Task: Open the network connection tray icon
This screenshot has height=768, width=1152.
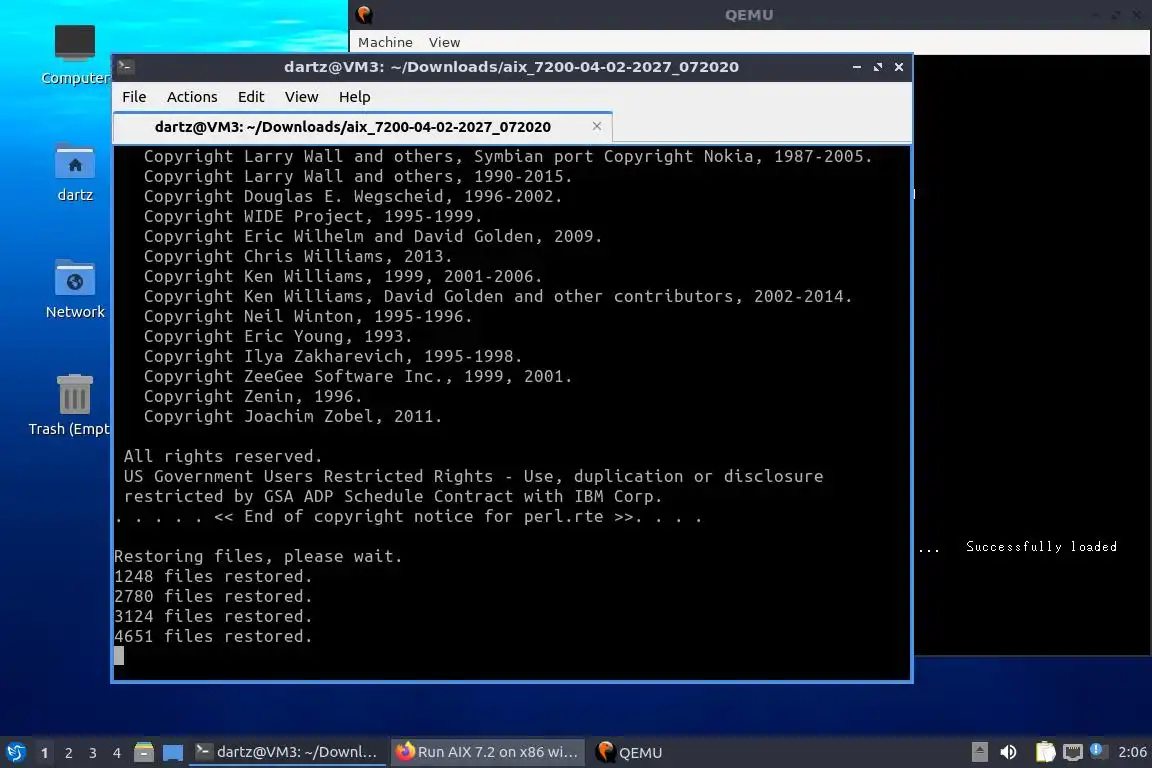Action: coord(1073,752)
